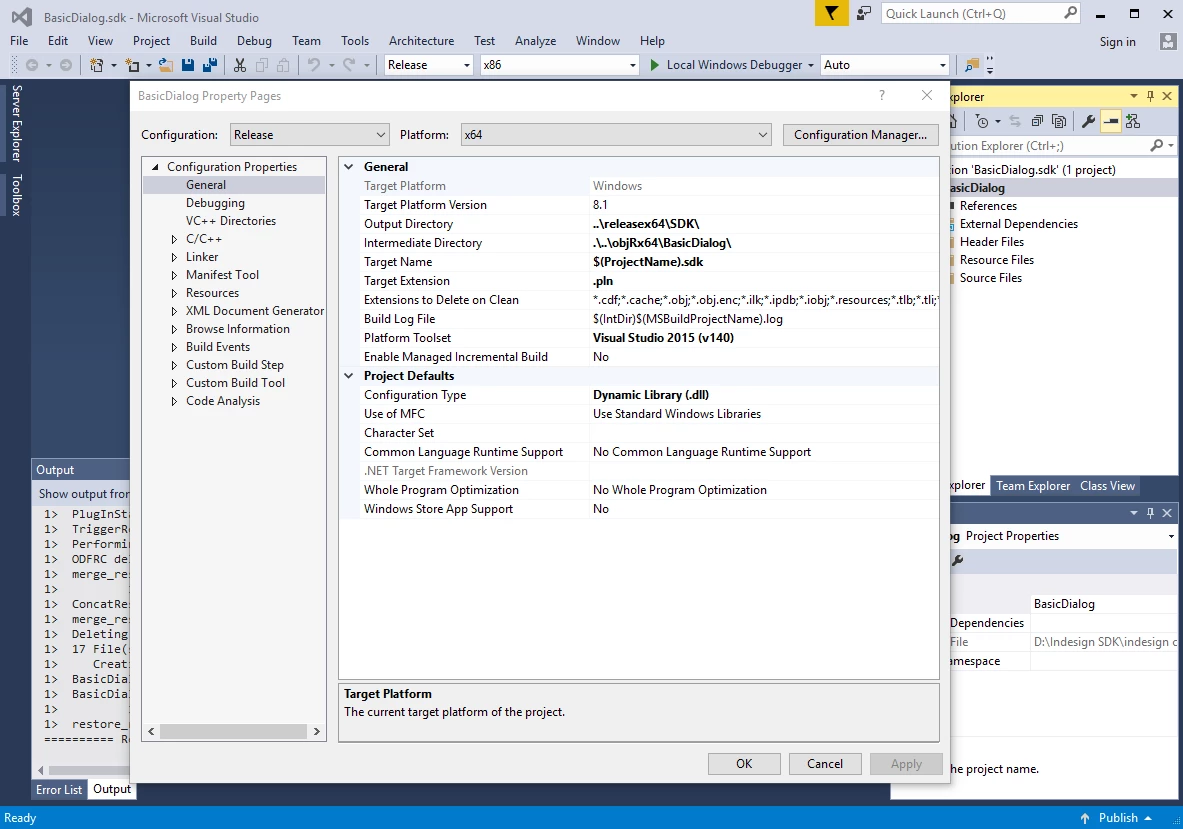Click the Cancel button
Screen dimensions: 1183x829
825,763
